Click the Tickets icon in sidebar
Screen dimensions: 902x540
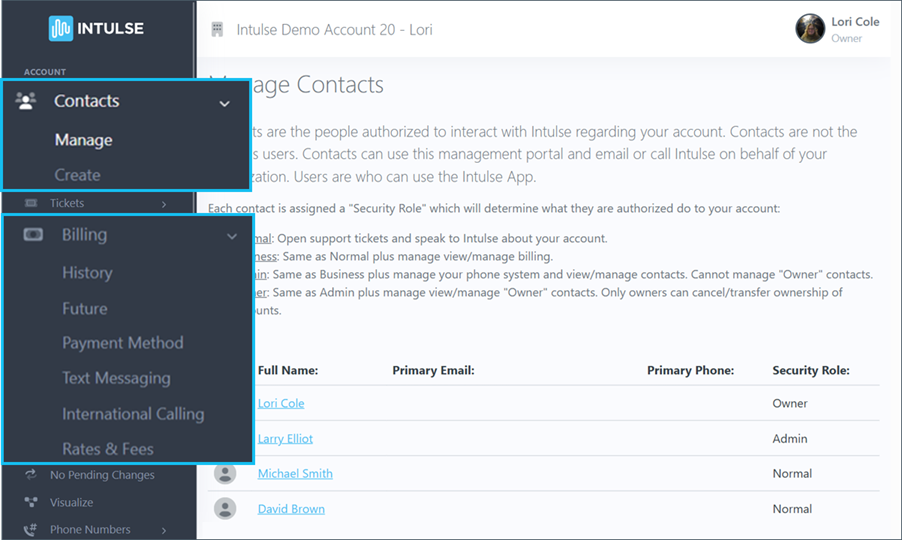31,203
